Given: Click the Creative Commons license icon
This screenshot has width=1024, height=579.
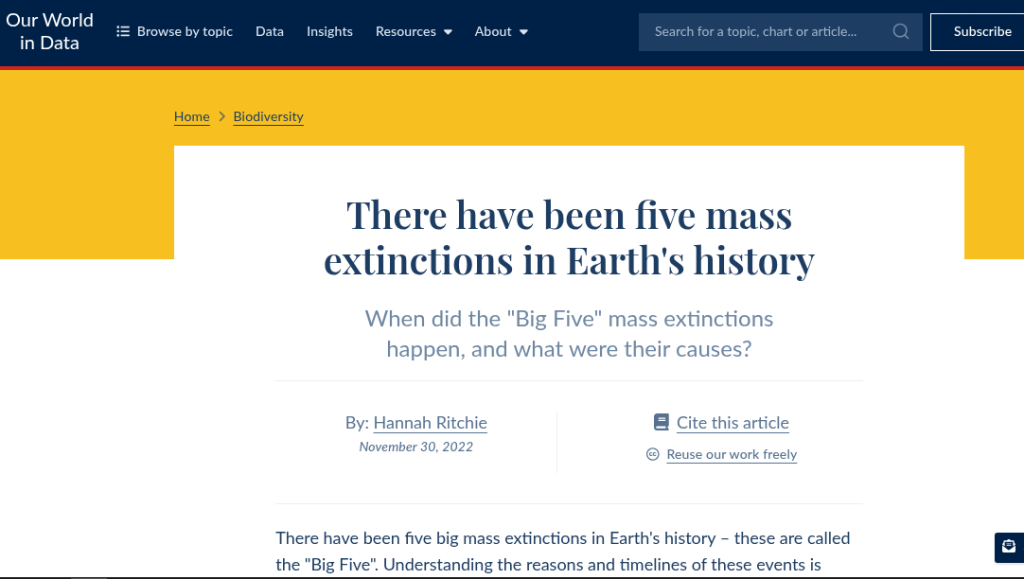Looking at the screenshot, I should (652, 454).
